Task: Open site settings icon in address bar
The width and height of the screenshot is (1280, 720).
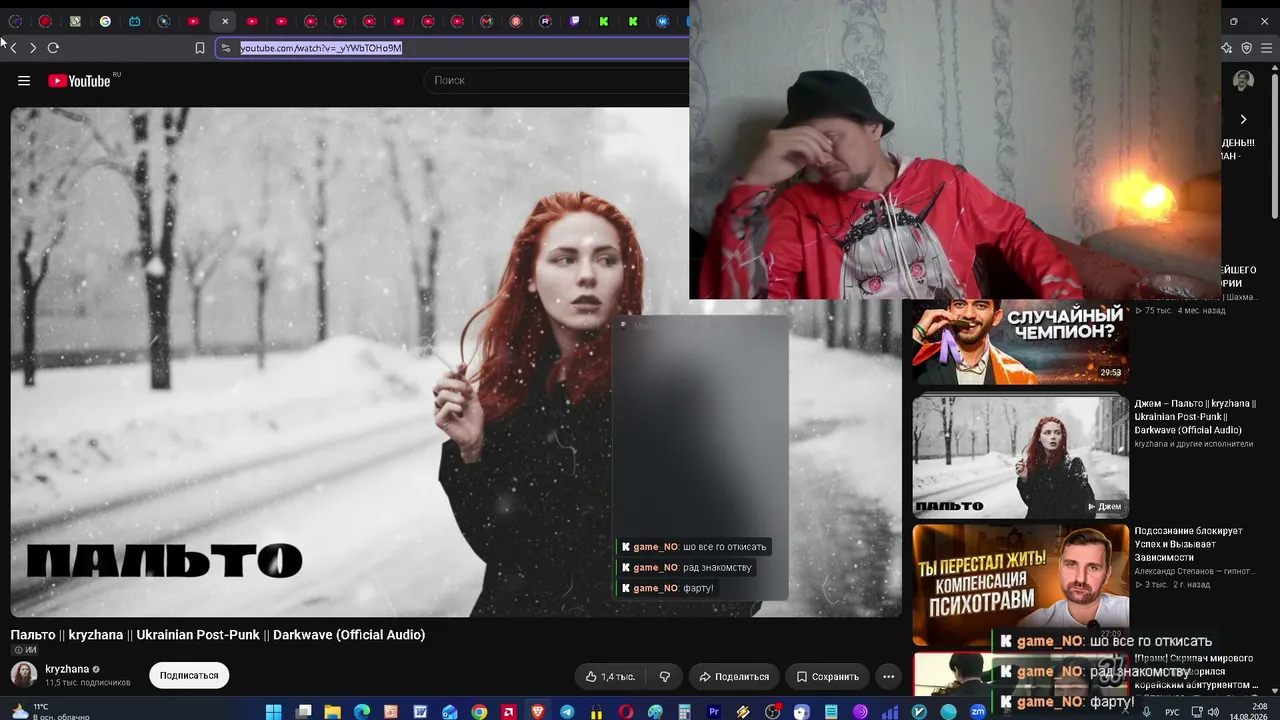Action: [226, 48]
